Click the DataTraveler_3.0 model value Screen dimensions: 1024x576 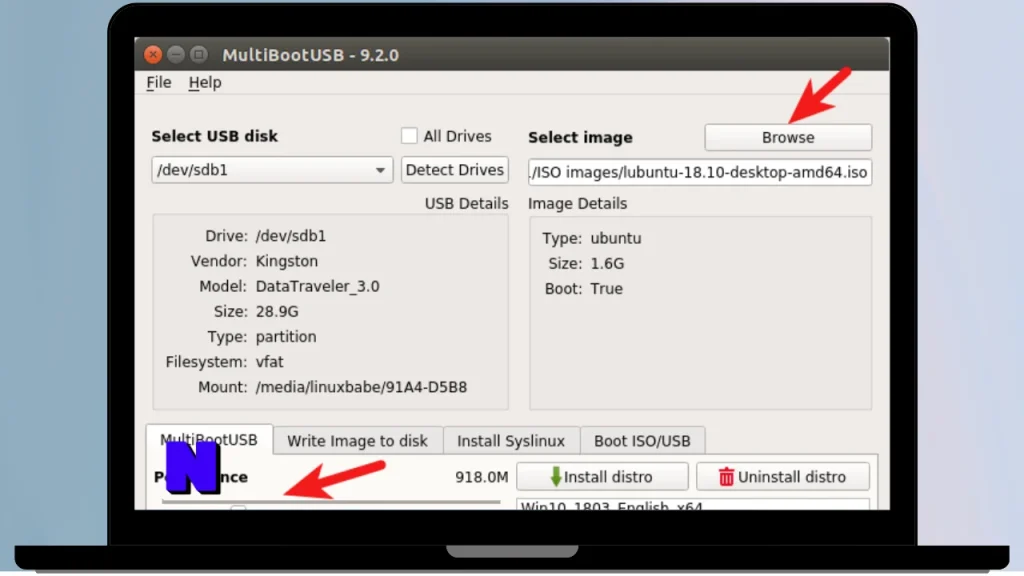coord(317,287)
